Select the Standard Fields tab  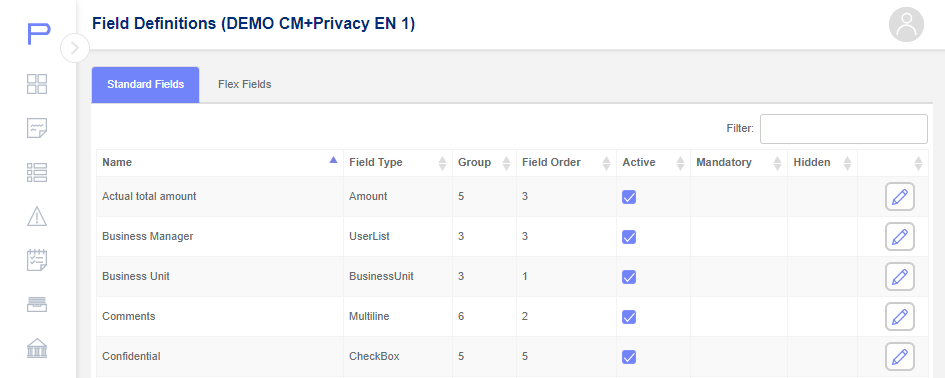pos(145,84)
